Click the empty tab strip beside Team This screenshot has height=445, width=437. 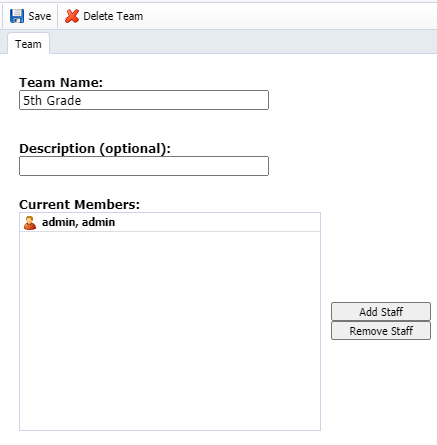point(243,42)
